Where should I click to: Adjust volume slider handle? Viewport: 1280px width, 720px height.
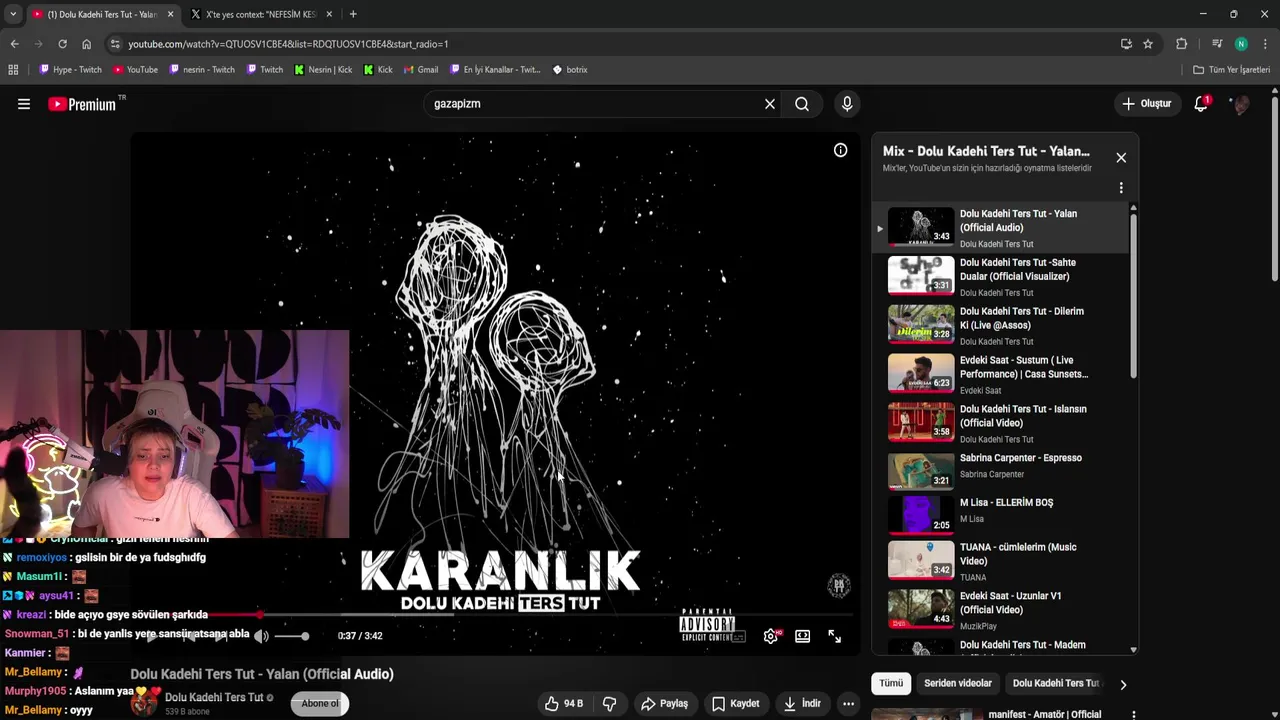click(x=305, y=636)
